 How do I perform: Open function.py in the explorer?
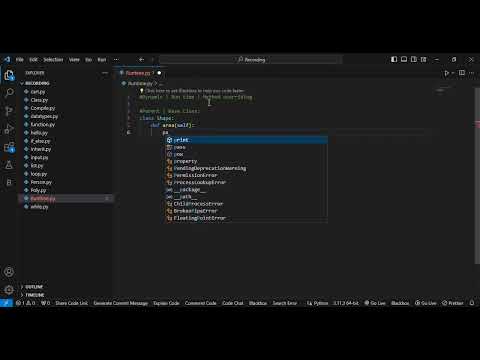43,124
